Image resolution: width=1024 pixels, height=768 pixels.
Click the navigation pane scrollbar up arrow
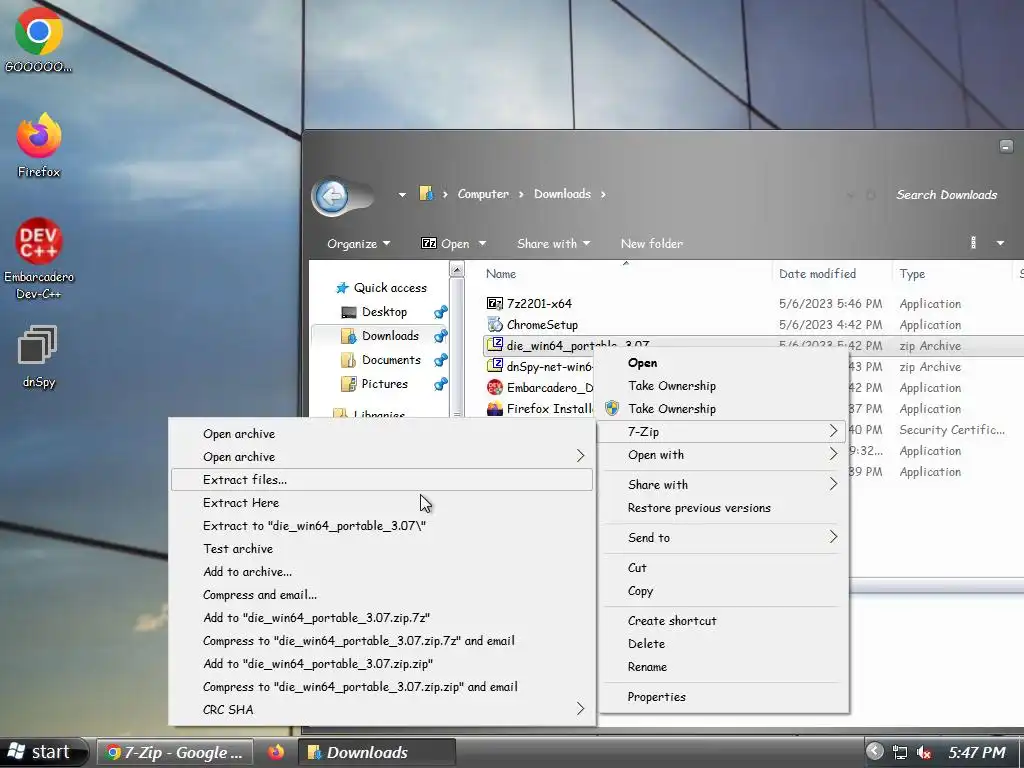[x=457, y=269]
